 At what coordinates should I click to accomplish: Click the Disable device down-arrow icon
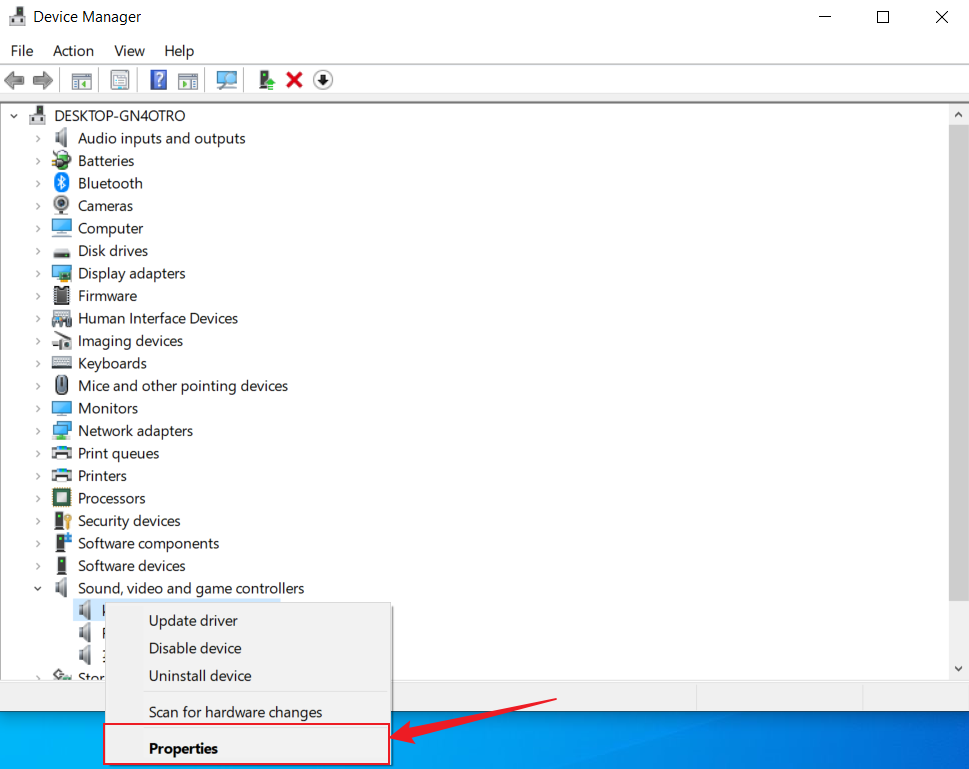[323, 80]
